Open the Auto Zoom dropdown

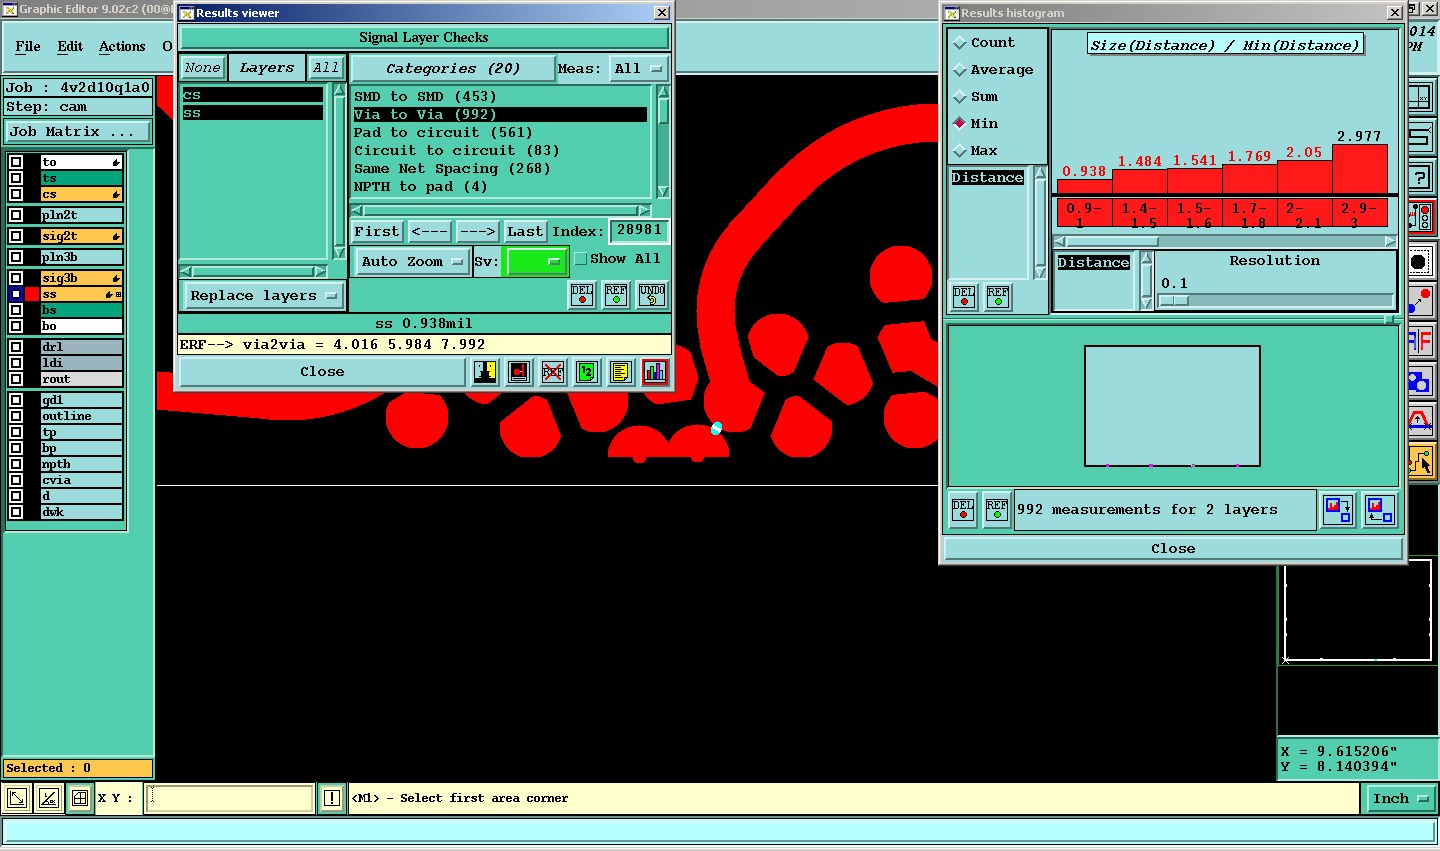point(412,261)
